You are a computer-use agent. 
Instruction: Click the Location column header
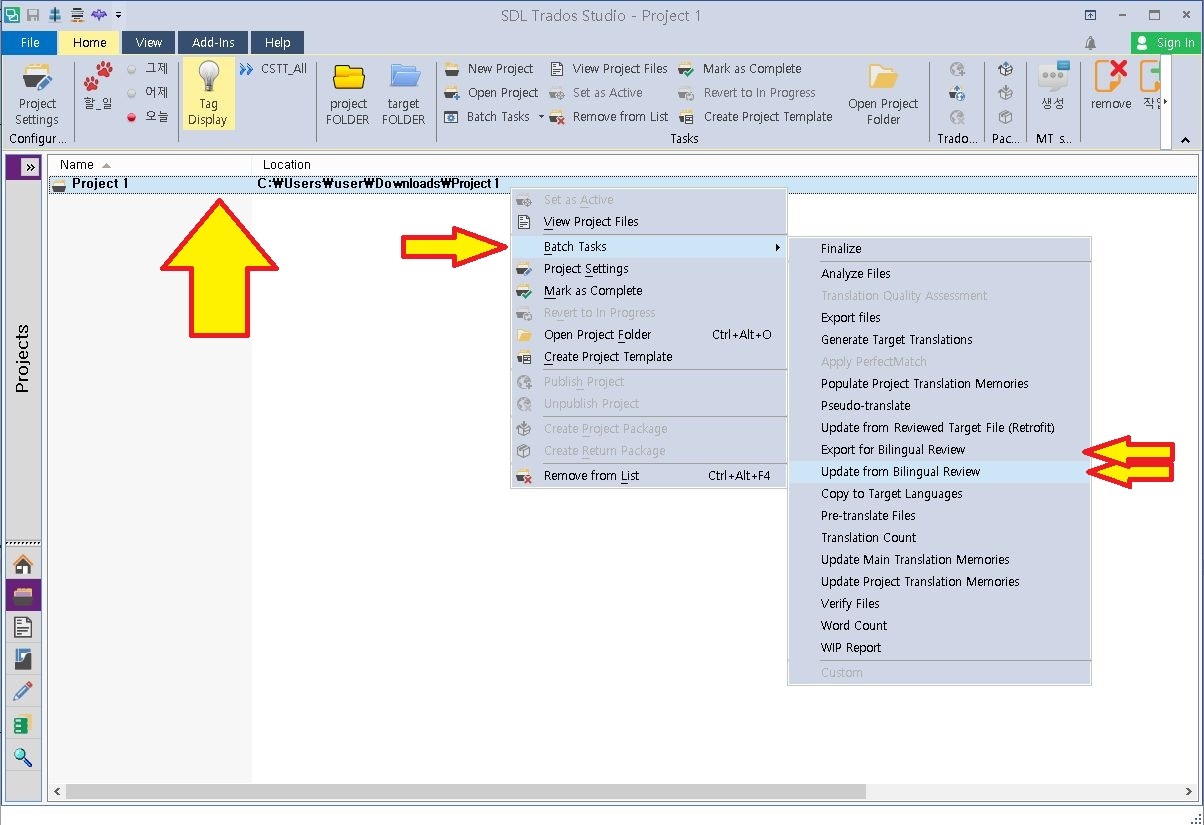287,164
